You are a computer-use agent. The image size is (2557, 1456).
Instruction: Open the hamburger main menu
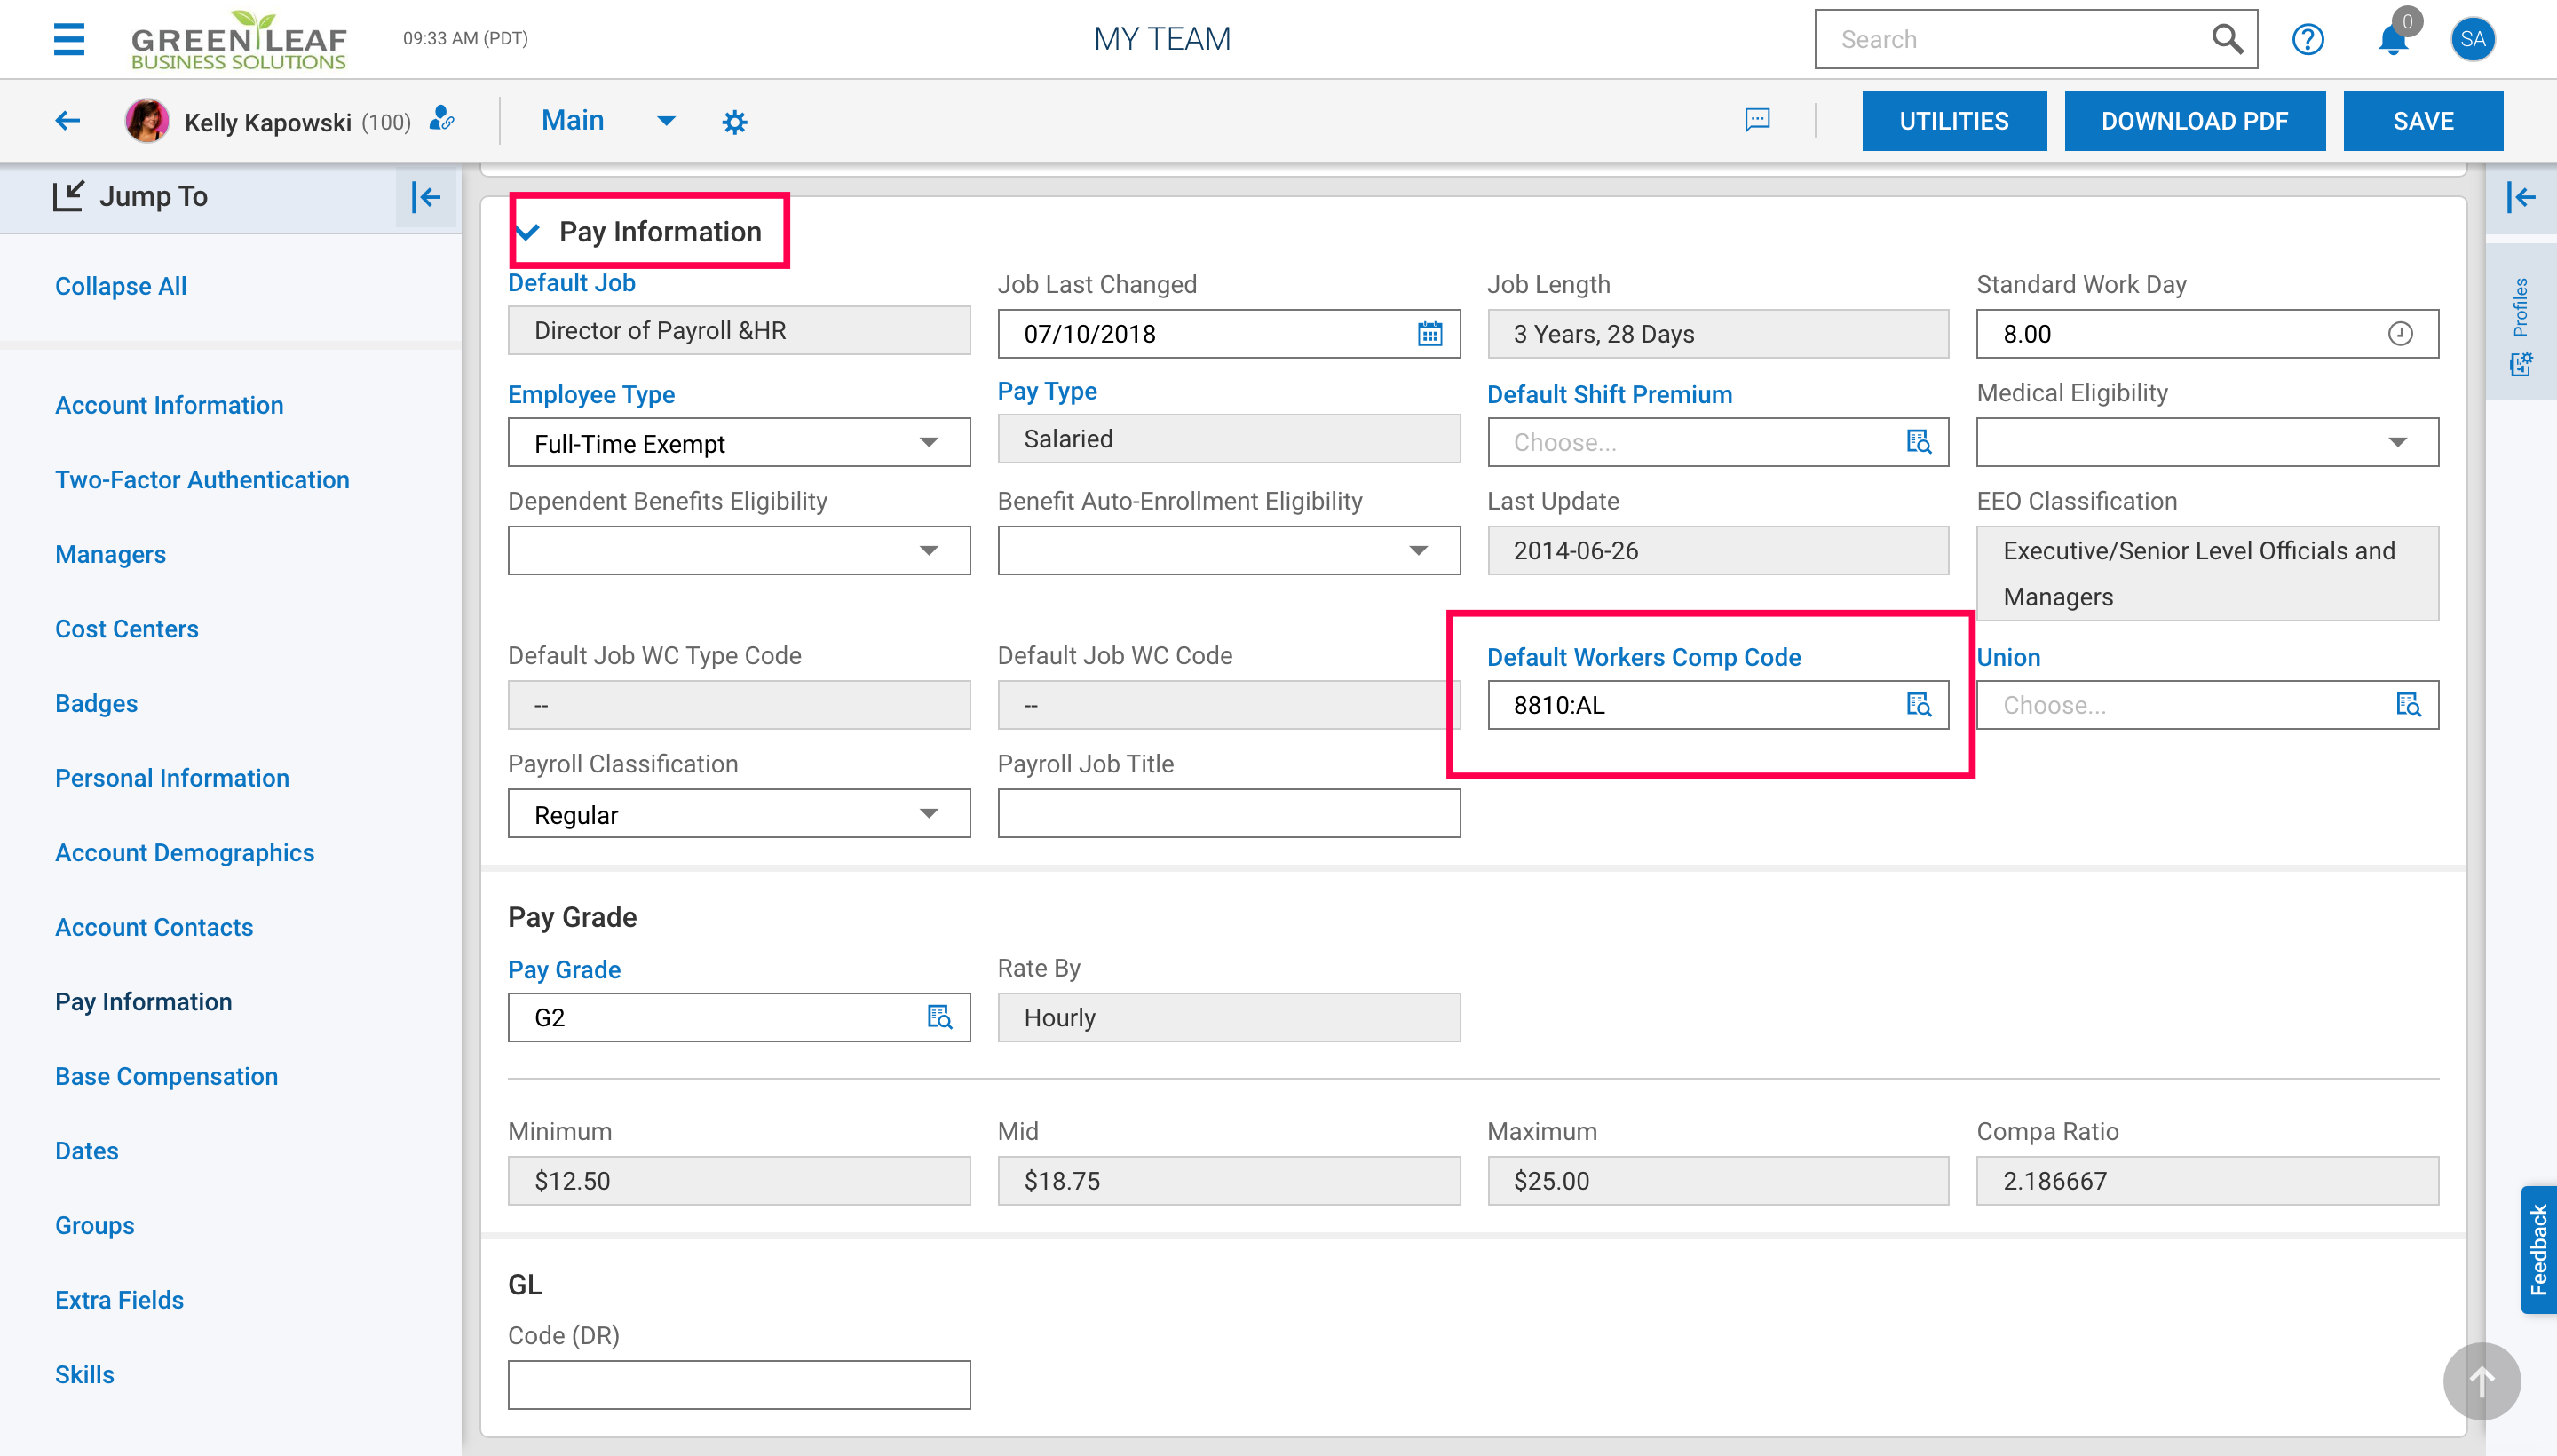[x=68, y=39]
